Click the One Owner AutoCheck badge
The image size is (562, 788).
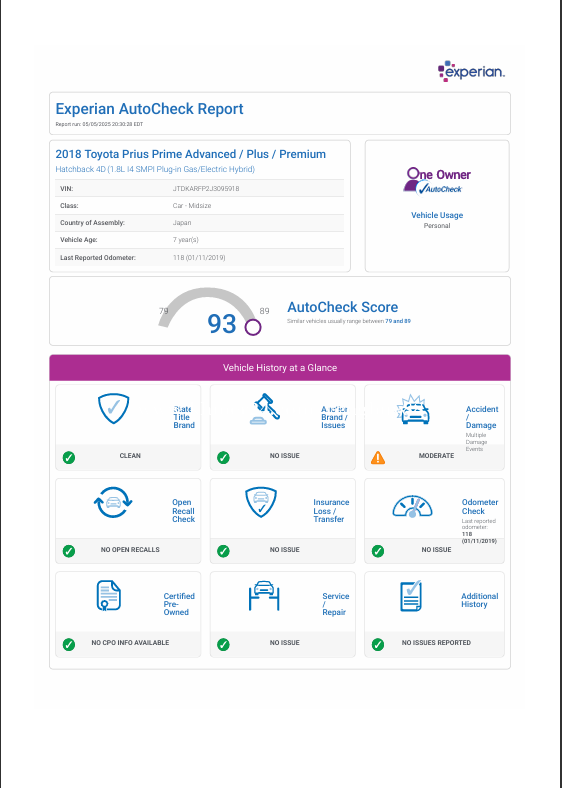tap(437, 180)
